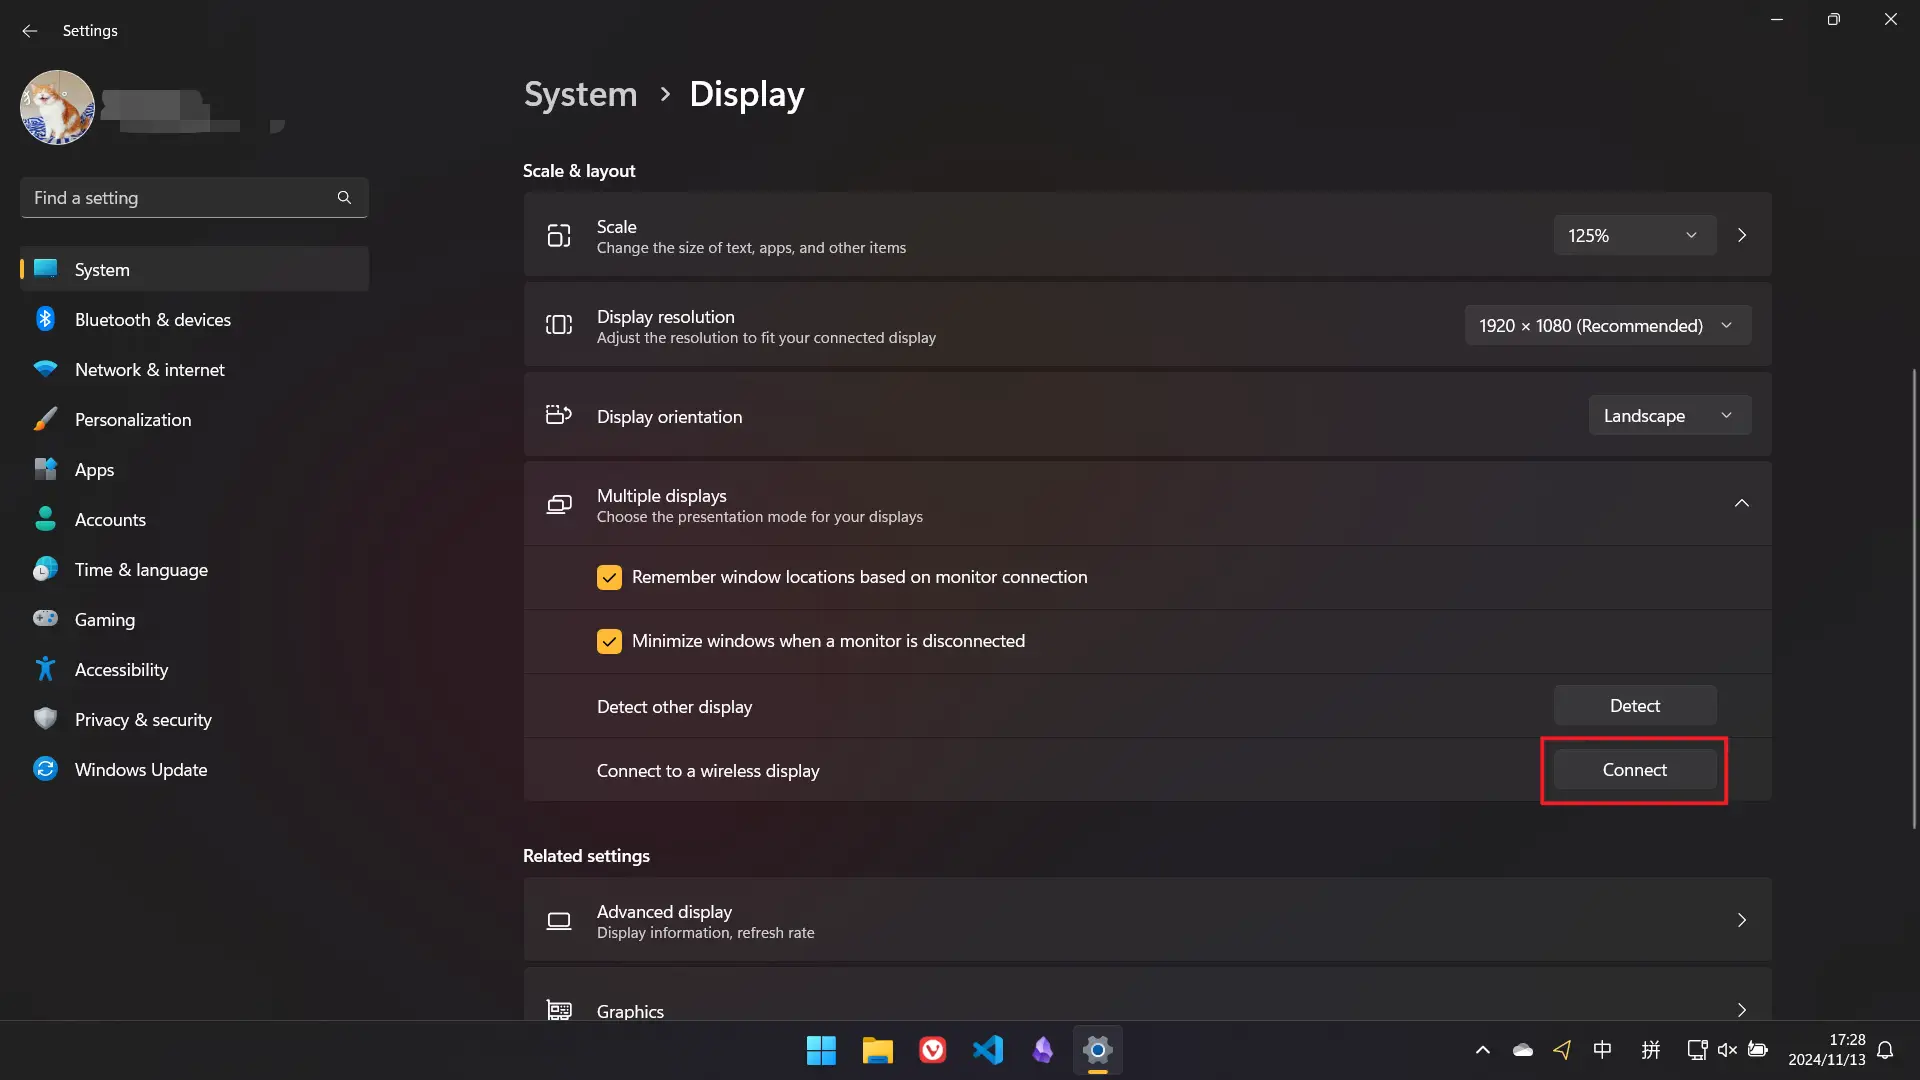
Task: Click the Detect button
Action: click(1634, 705)
